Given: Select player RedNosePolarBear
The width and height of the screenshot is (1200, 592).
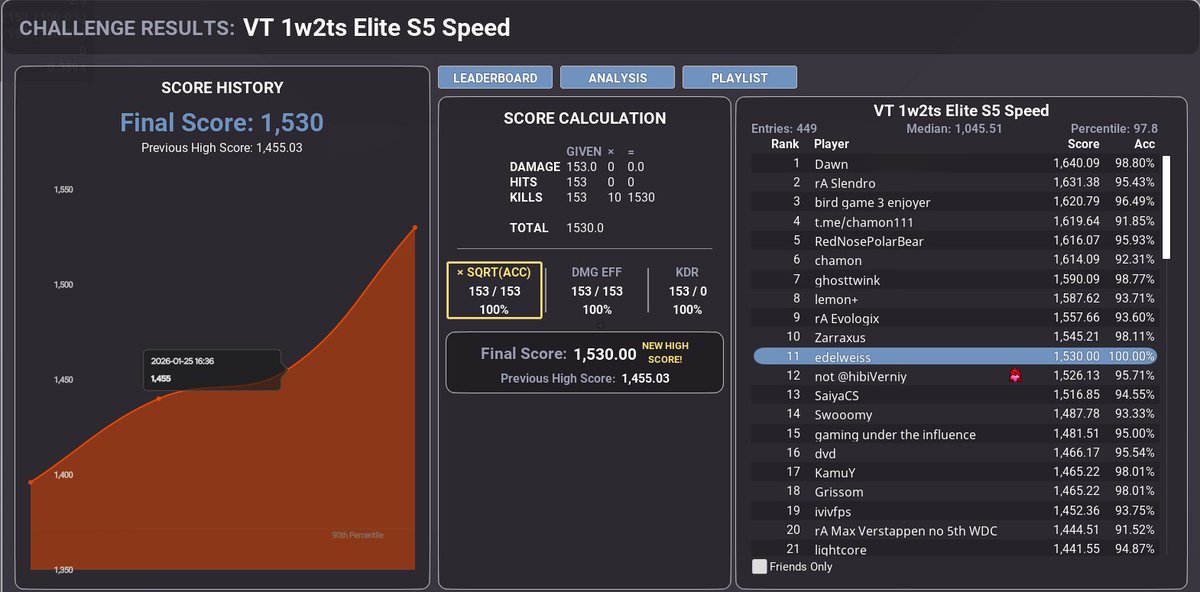Looking at the screenshot, I should coord(955,241).
